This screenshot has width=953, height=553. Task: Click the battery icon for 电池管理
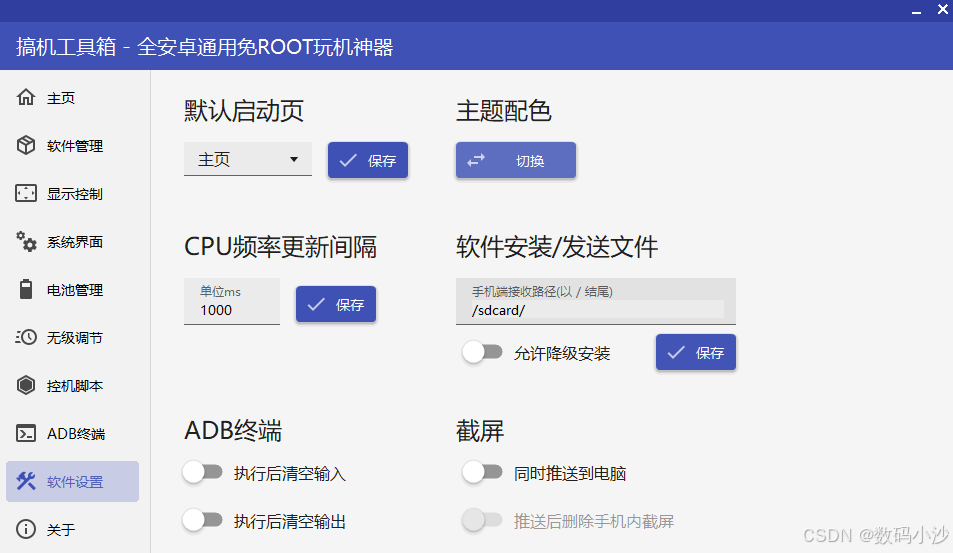click(x=26, y=289)
